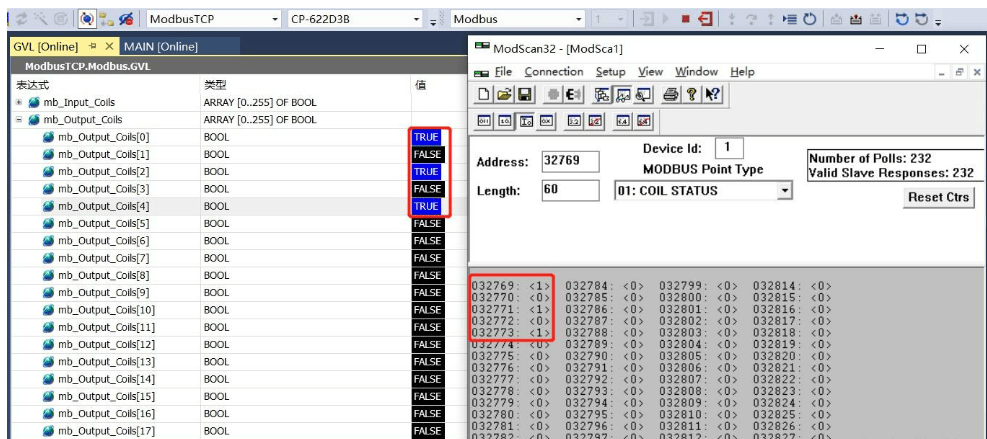Click the context help arrow-question icon
Image resolution: width=987 pixels, height=439 pixels.
coord(713,94)
